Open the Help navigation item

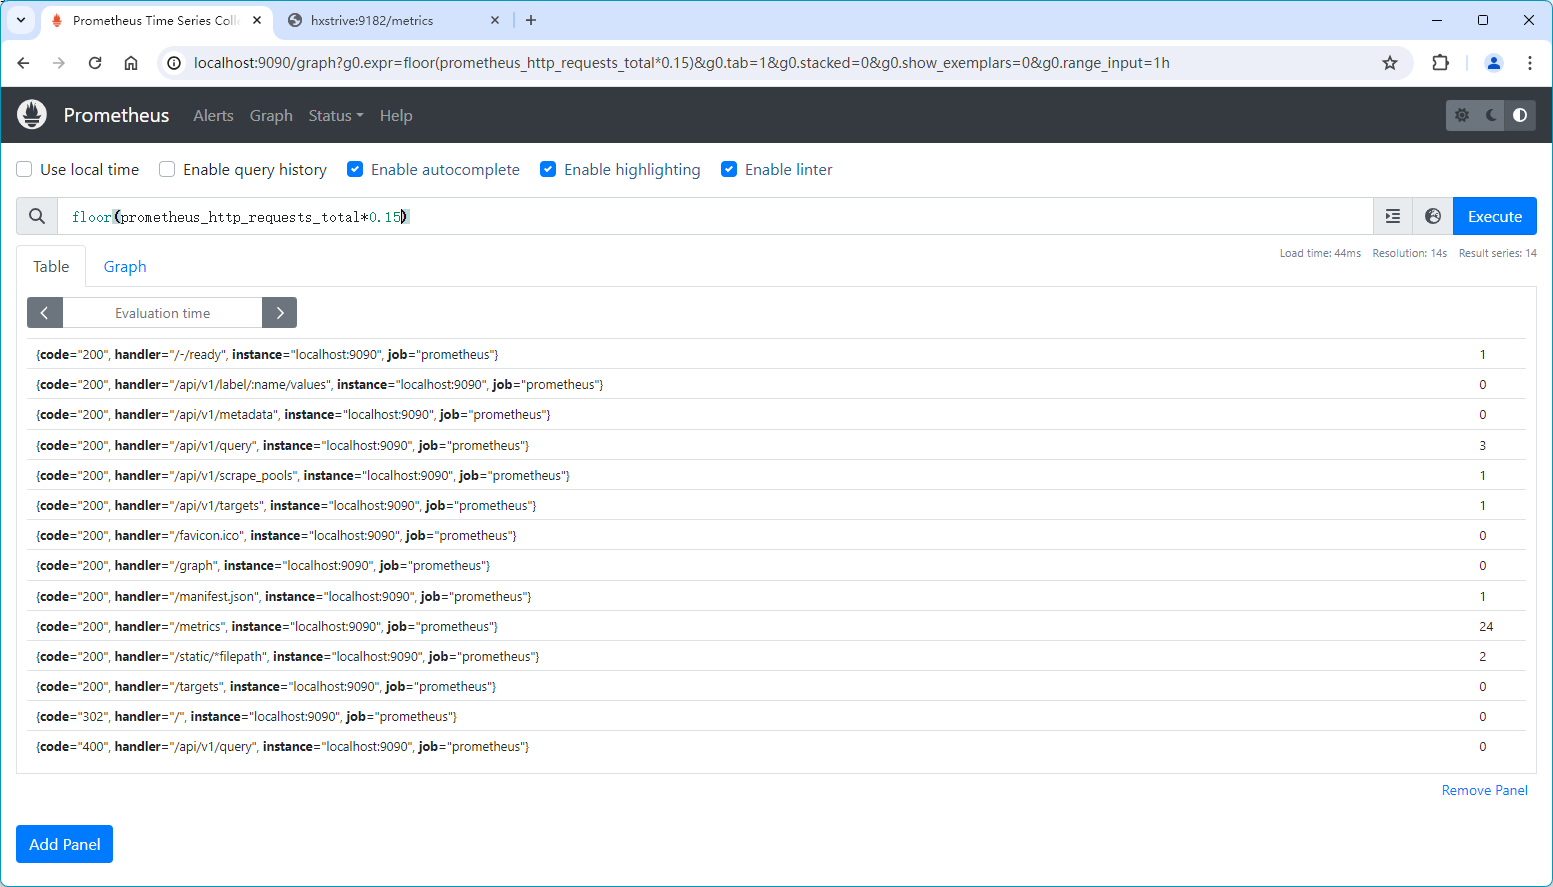[396, 115]
